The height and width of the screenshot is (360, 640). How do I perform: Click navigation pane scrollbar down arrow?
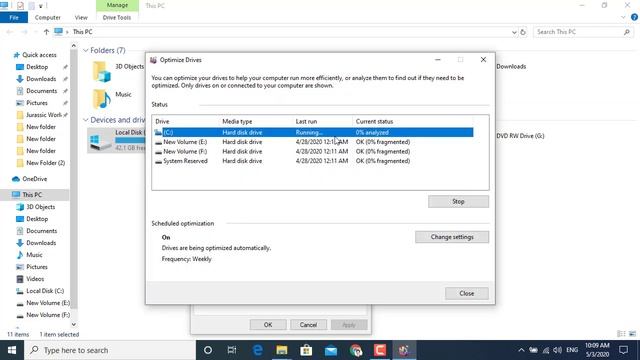73,324
